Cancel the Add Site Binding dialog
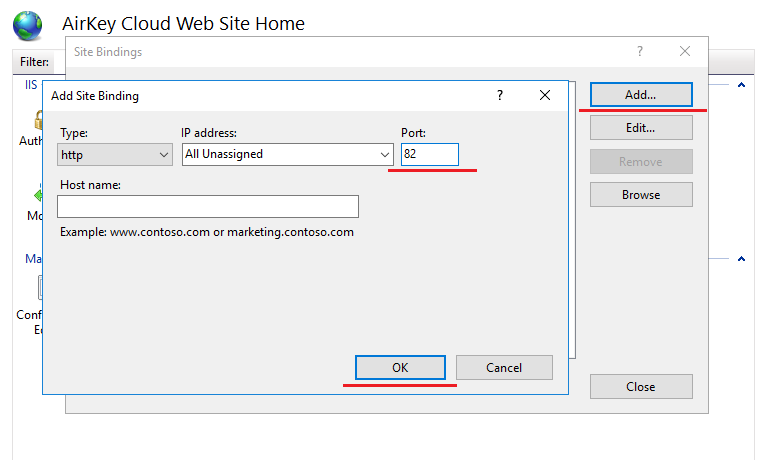761x460 pixels. coord(504,367)
